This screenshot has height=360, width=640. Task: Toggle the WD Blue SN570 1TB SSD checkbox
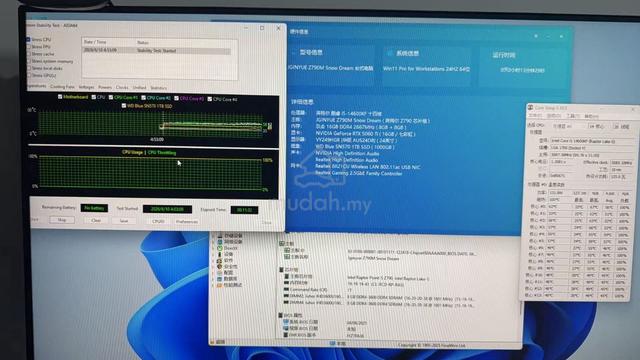coord(124,106)
